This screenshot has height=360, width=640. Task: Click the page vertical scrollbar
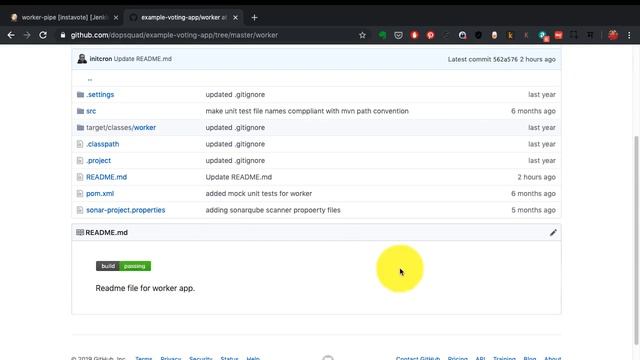click(x=636, y=240)
